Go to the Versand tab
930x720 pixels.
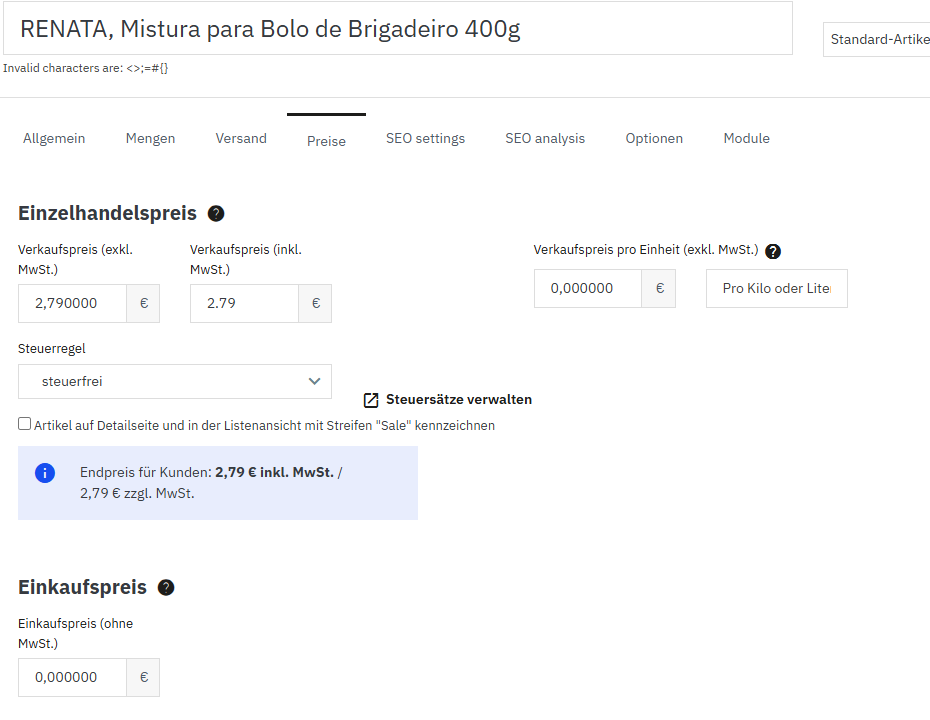pyautogui.click(x=241, y=139)
